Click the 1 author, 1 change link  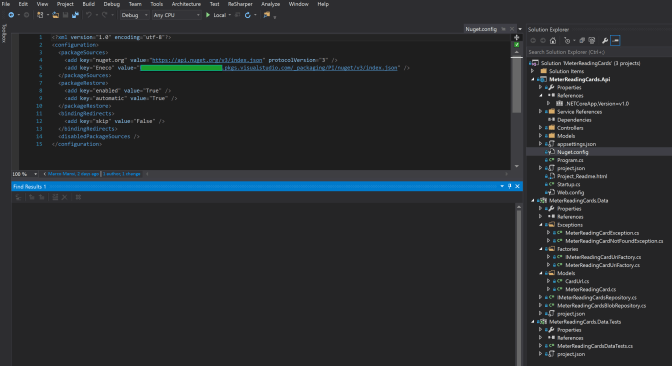click(x=121, y=174)
